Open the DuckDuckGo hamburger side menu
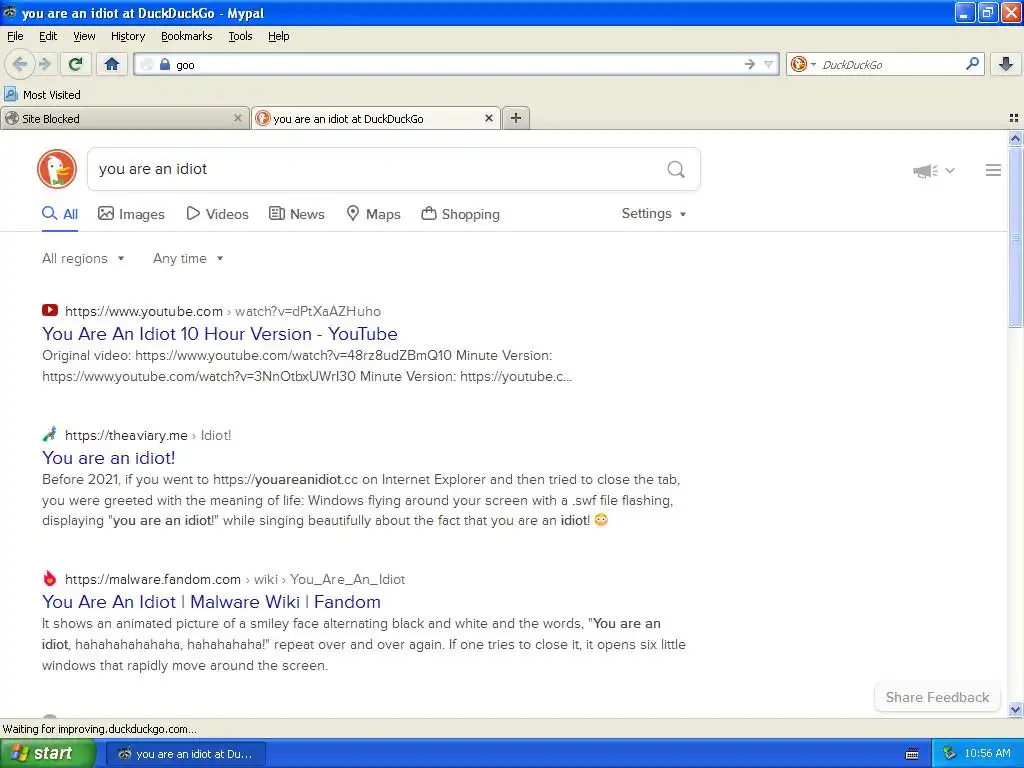Image resolution: width=1024 pixels, height=768 pixels. [993, 170]
